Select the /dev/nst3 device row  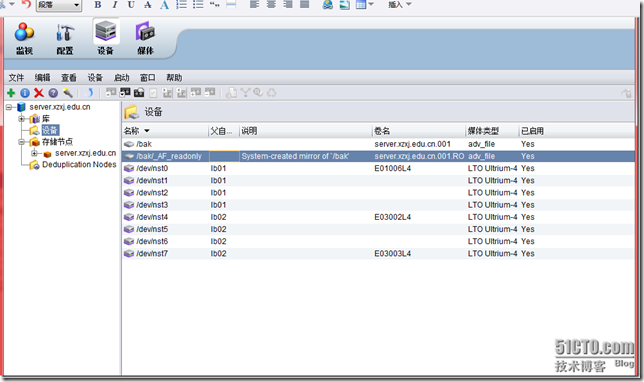click(378, 205)
